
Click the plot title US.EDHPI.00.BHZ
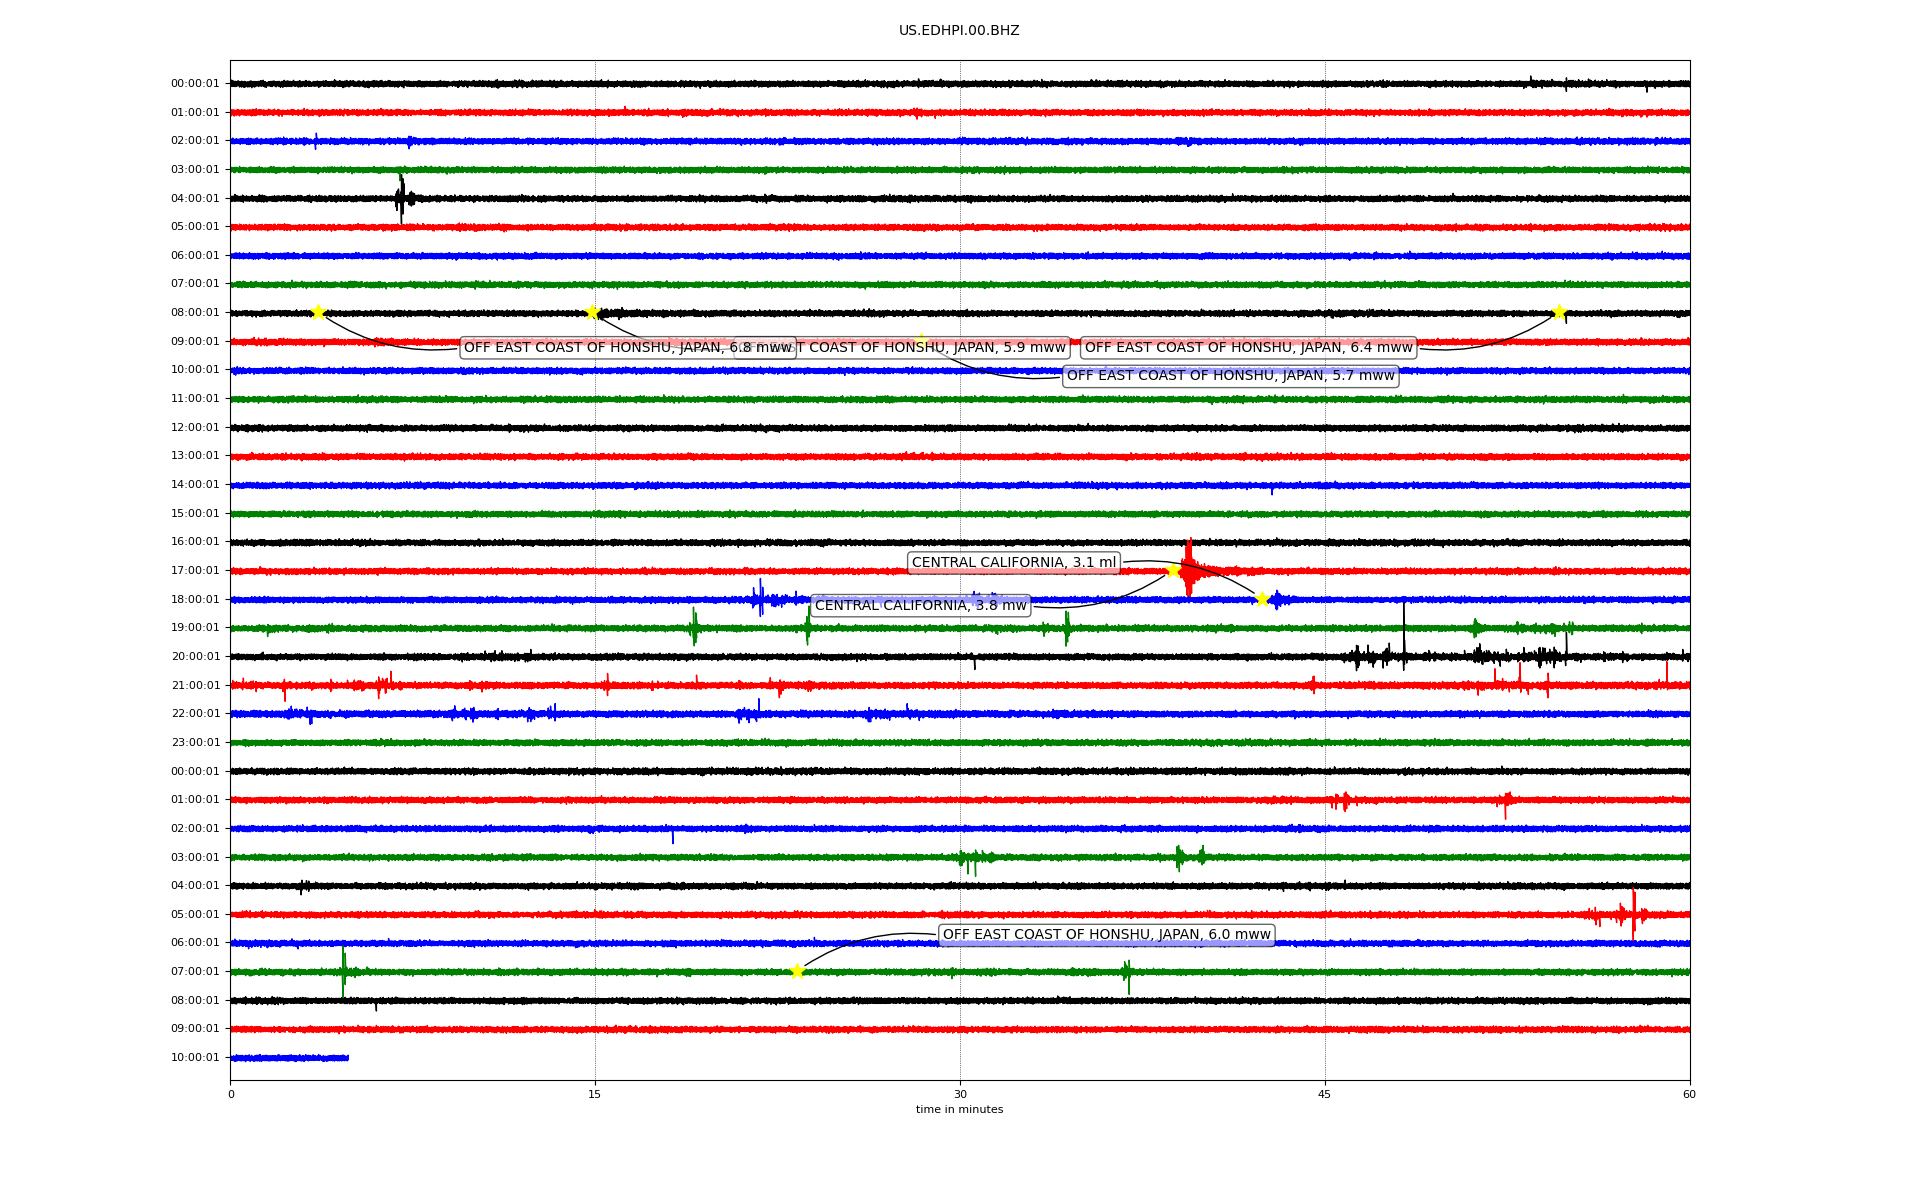pos(959,31)
